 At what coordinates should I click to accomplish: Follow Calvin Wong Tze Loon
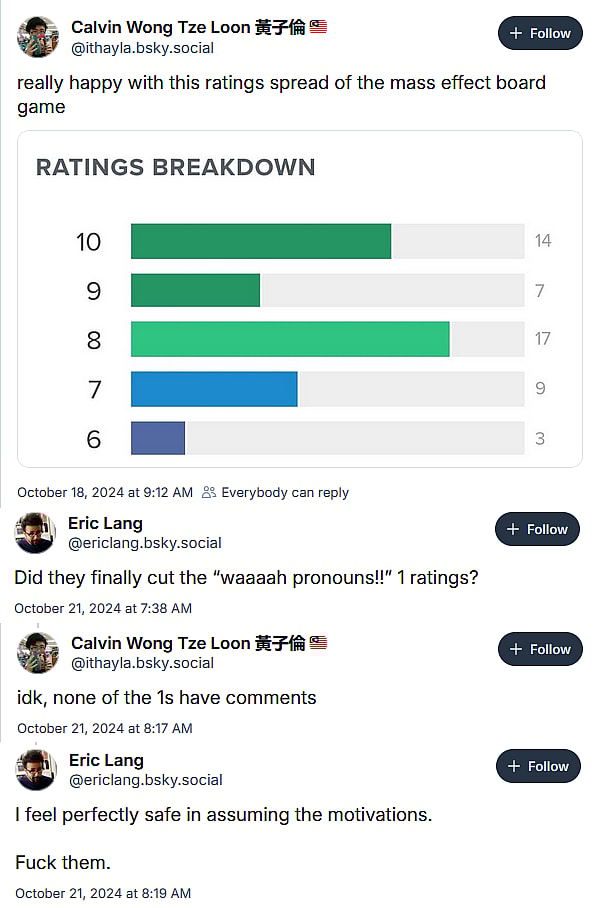540,32
